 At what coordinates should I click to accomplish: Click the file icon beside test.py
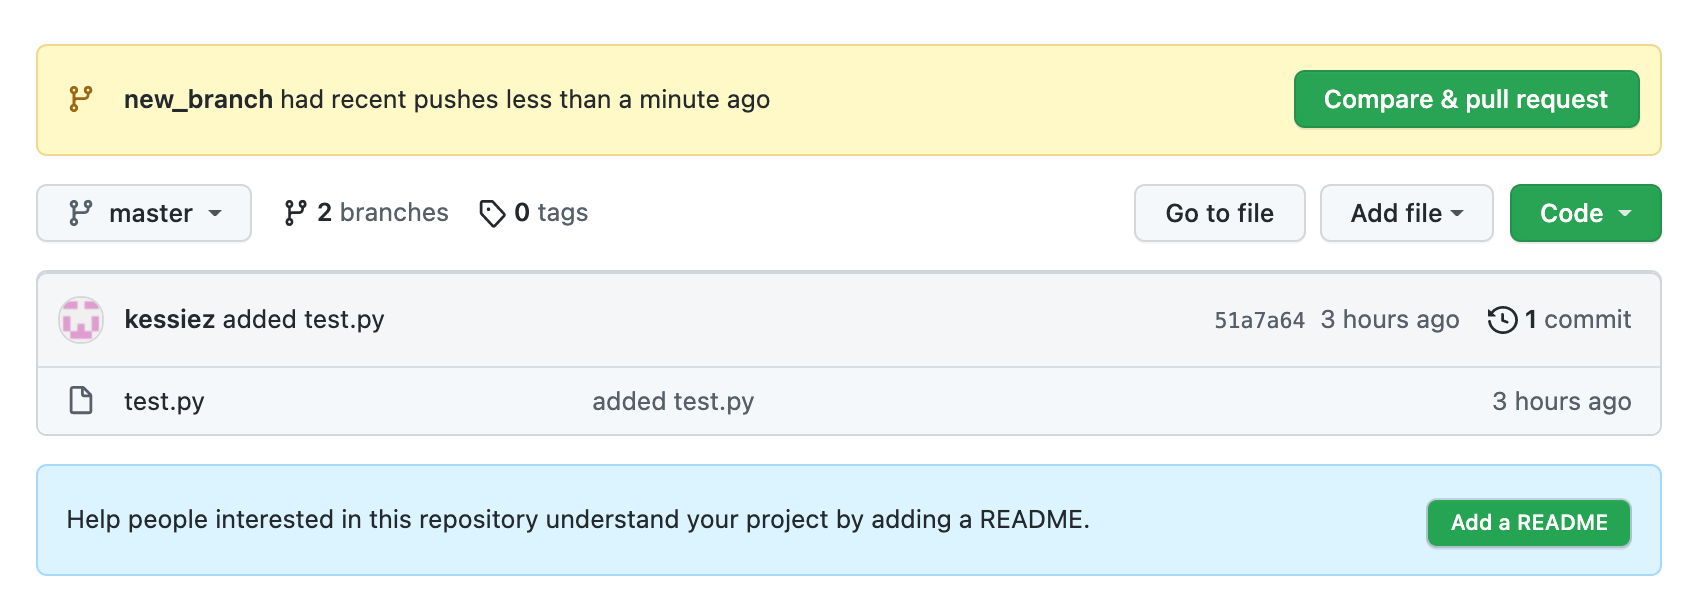coord(81,401)
